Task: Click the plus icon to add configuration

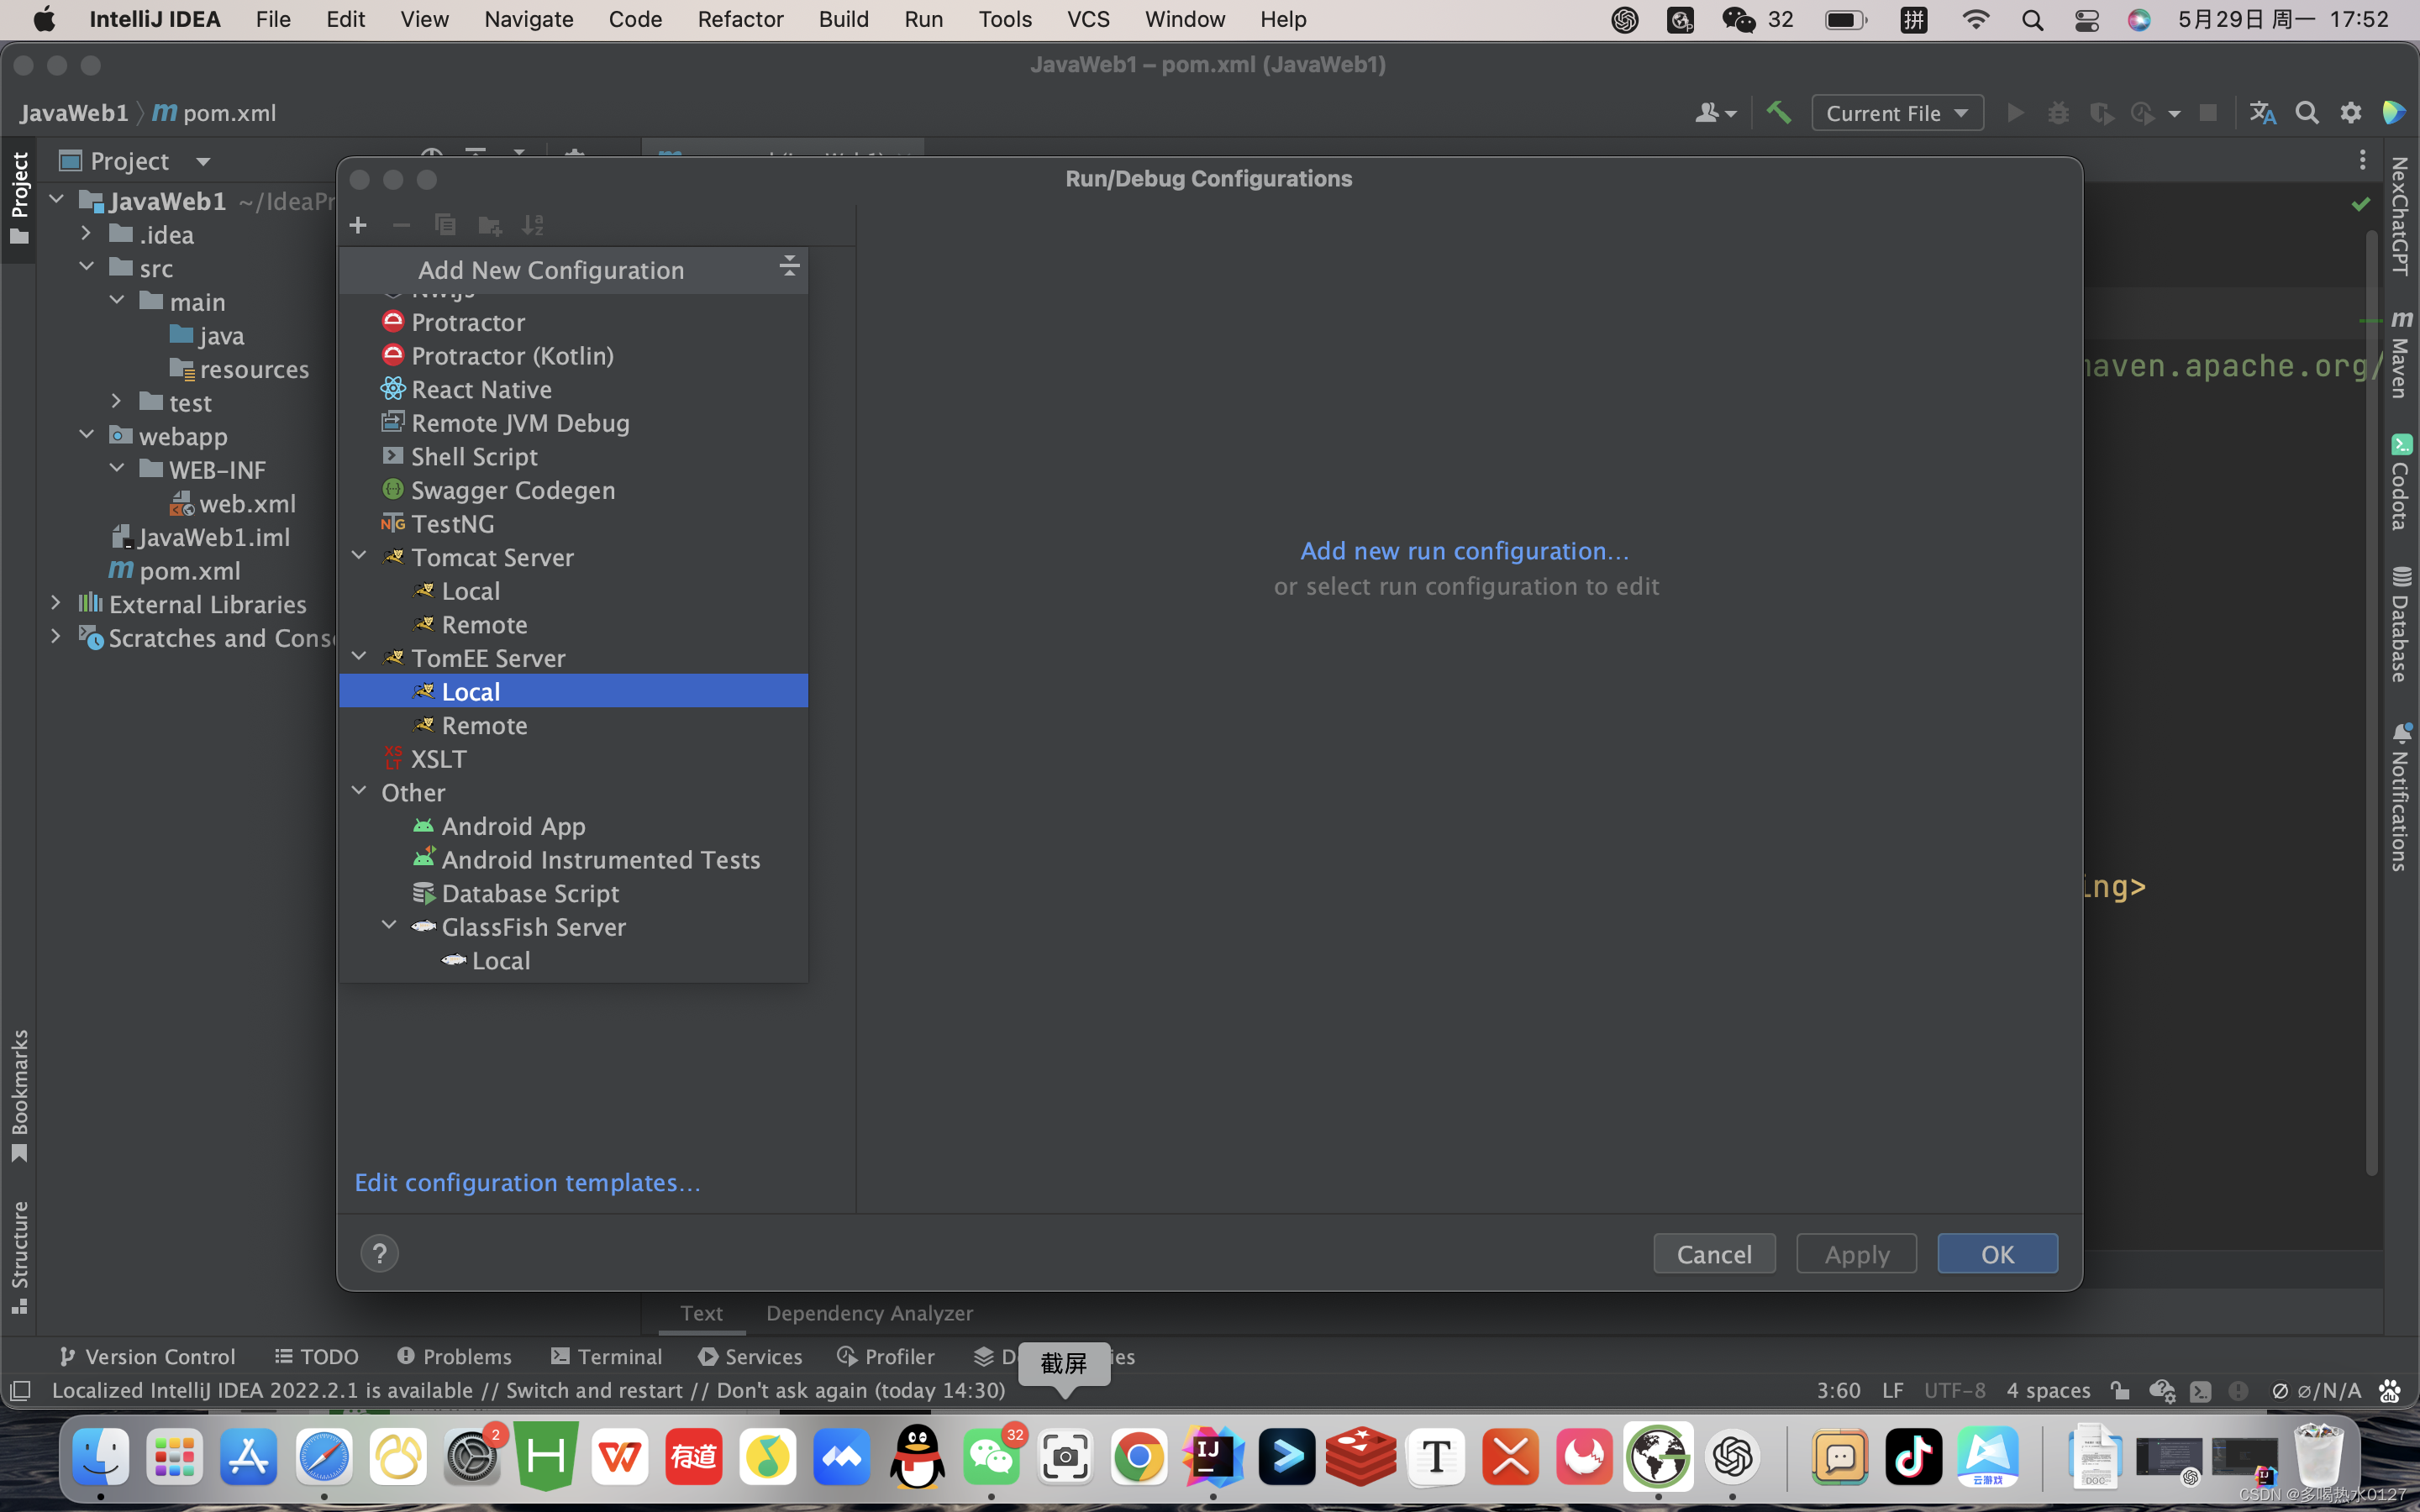Action: pyautogui.click(x=358, y=225)
